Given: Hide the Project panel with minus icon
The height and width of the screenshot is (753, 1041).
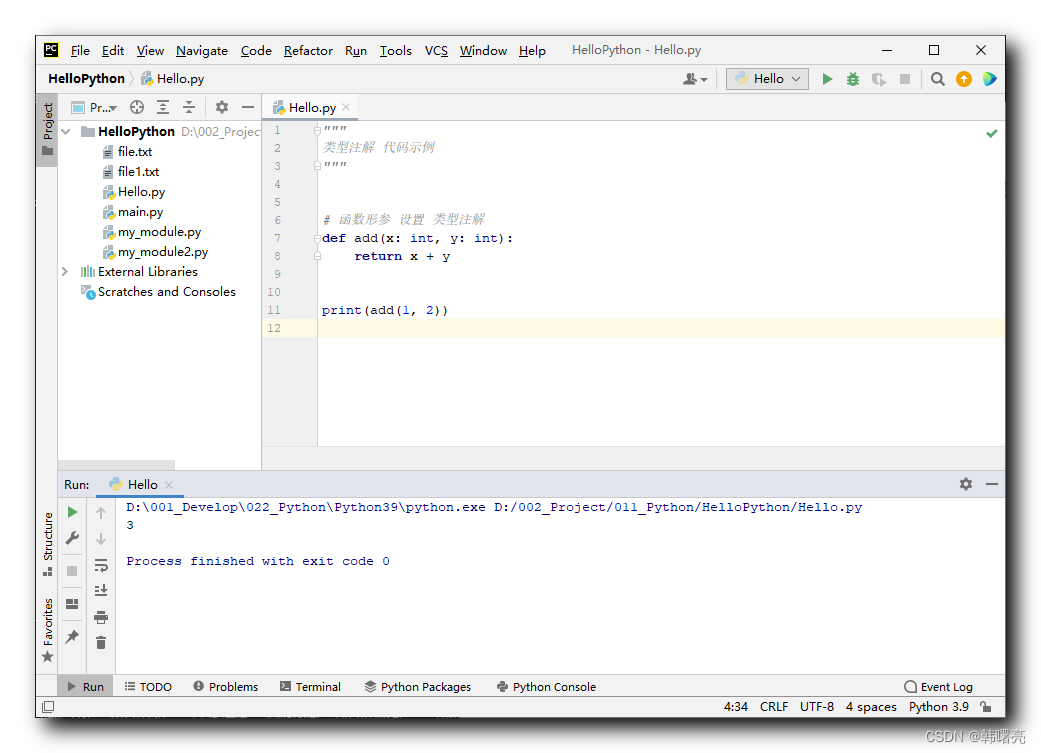Looking at the screenshot, I should 248,107.
